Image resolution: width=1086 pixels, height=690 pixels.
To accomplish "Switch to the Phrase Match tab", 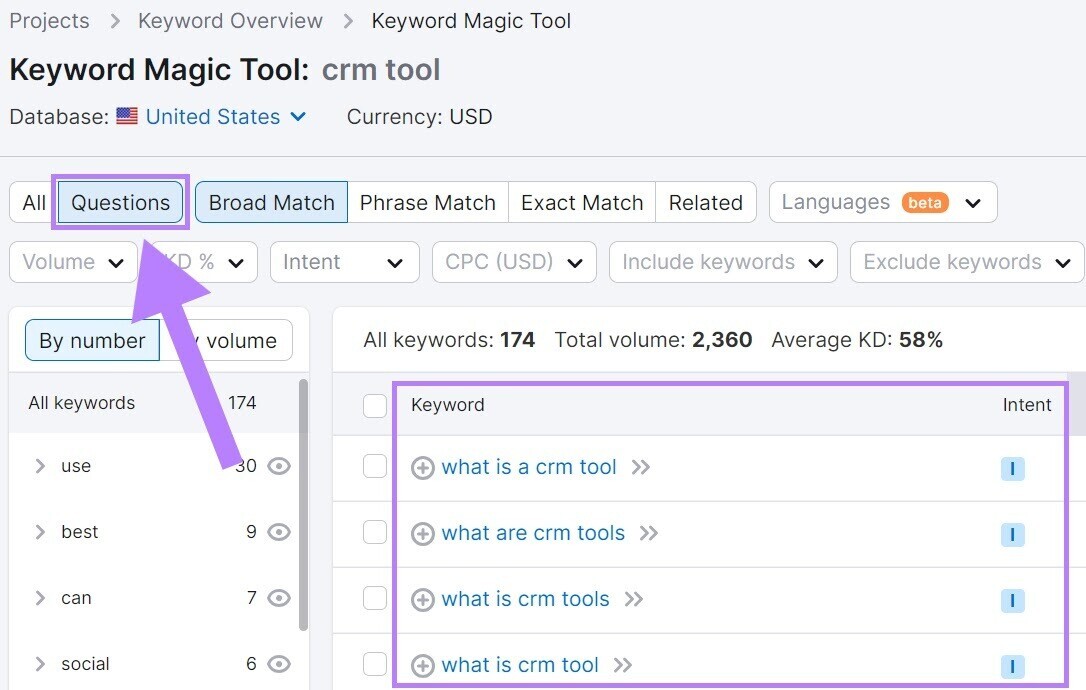I will point(427,203).
